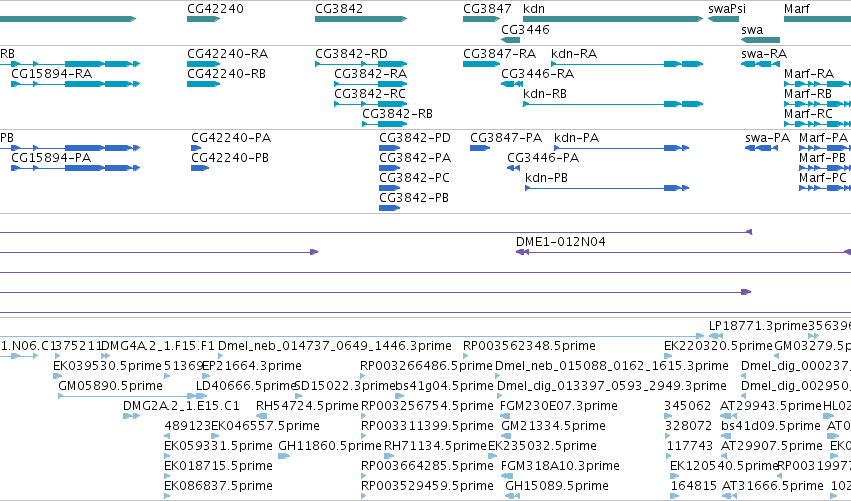Viewport: 851px width, 501px height.
Task: Select EST EP21664.3prime
Action: [x=252, y=366]
